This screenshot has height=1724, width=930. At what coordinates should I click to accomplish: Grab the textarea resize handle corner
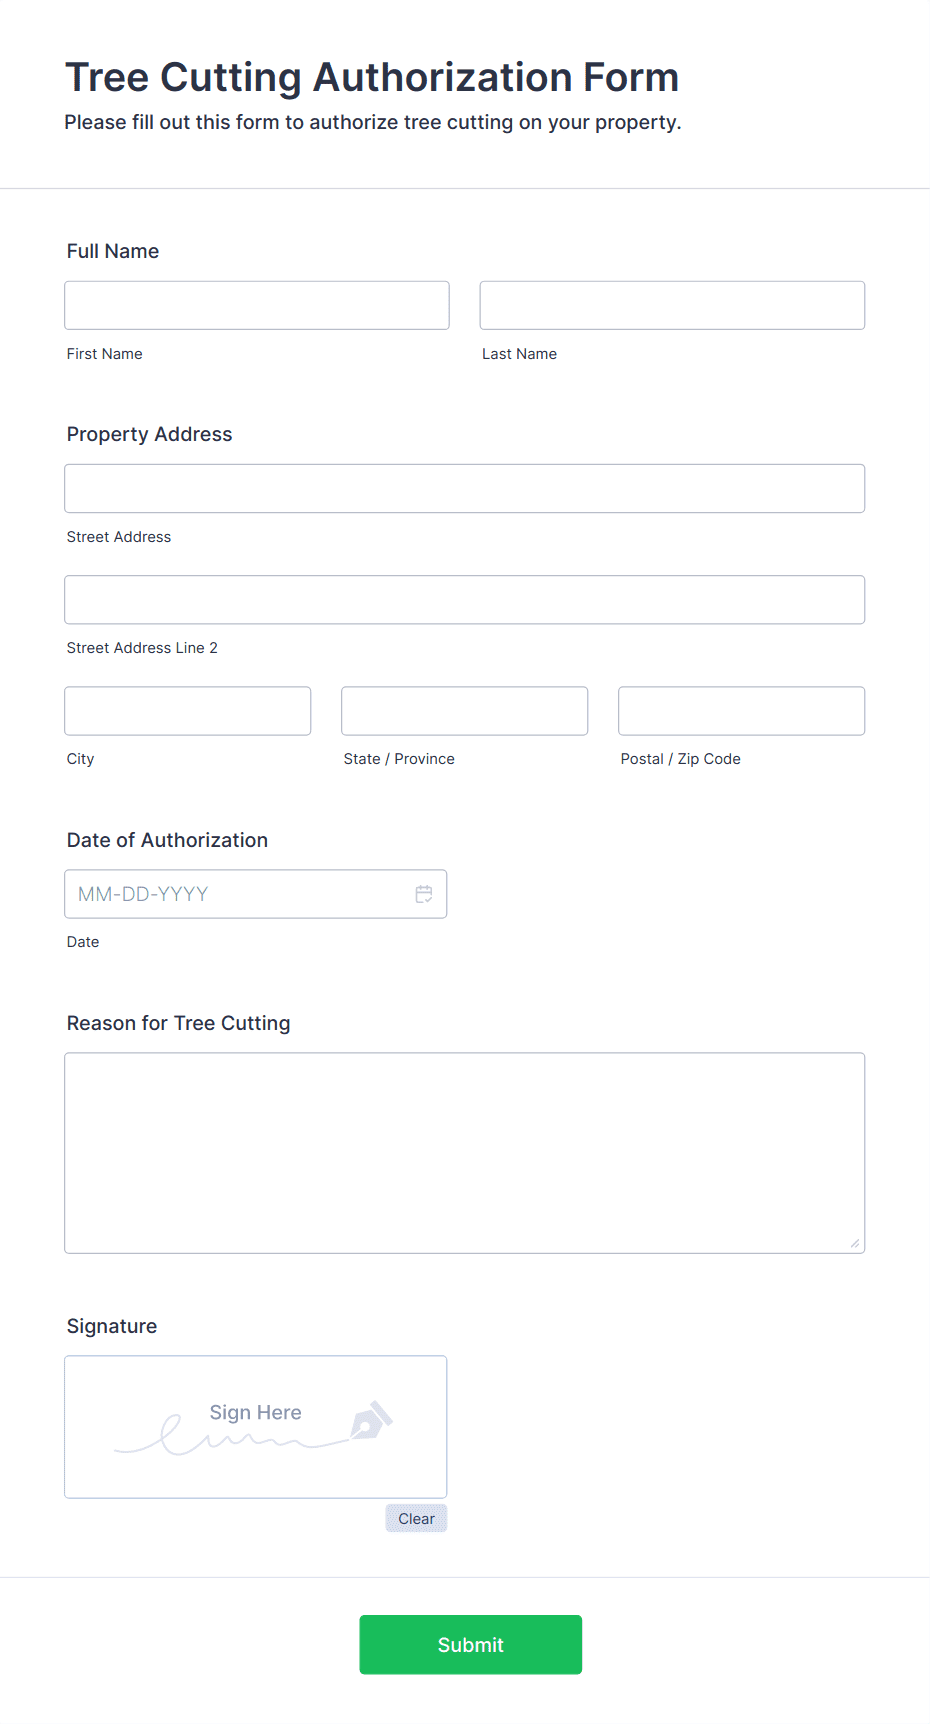pyautogui.click(x=855, y=1243)
